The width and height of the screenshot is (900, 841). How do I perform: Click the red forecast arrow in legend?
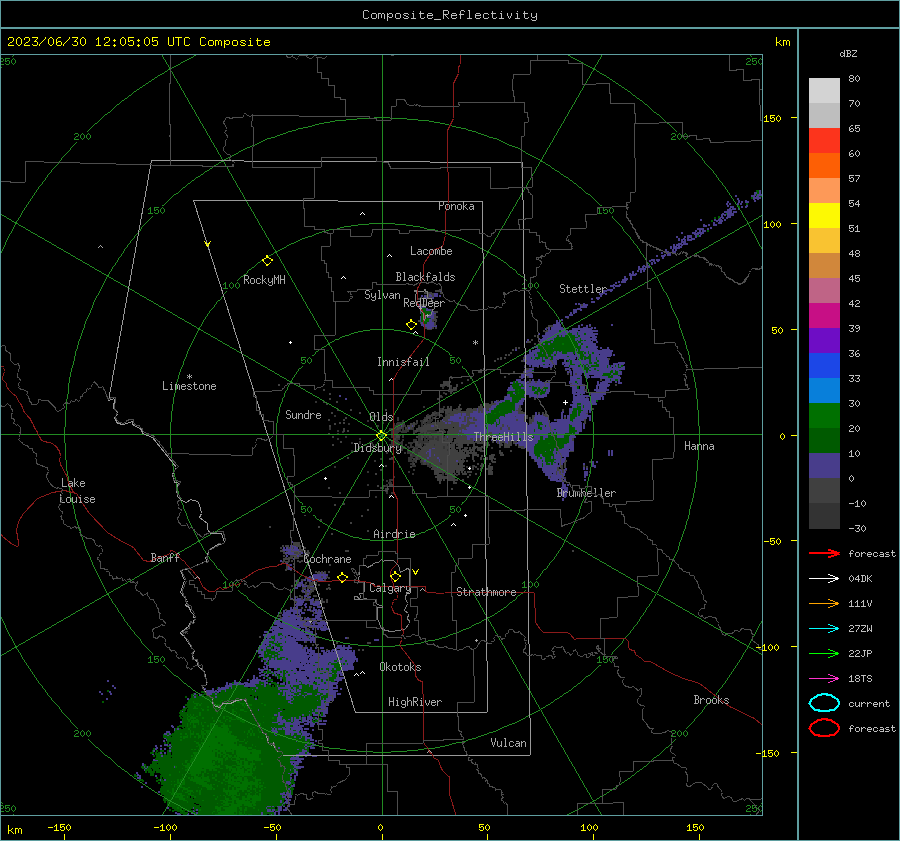(824, 553)
